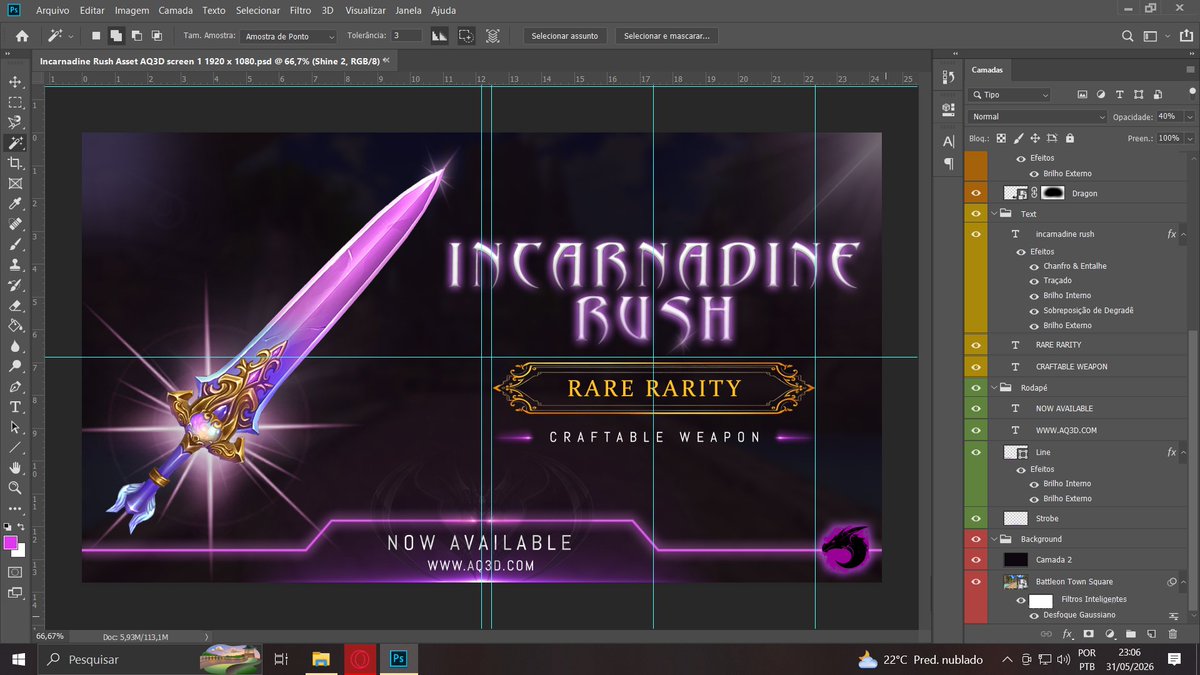Screen dimensions: 1200x675
Task: Select the Hand tool
Action: pyautogui.click(x=15, y=468)
